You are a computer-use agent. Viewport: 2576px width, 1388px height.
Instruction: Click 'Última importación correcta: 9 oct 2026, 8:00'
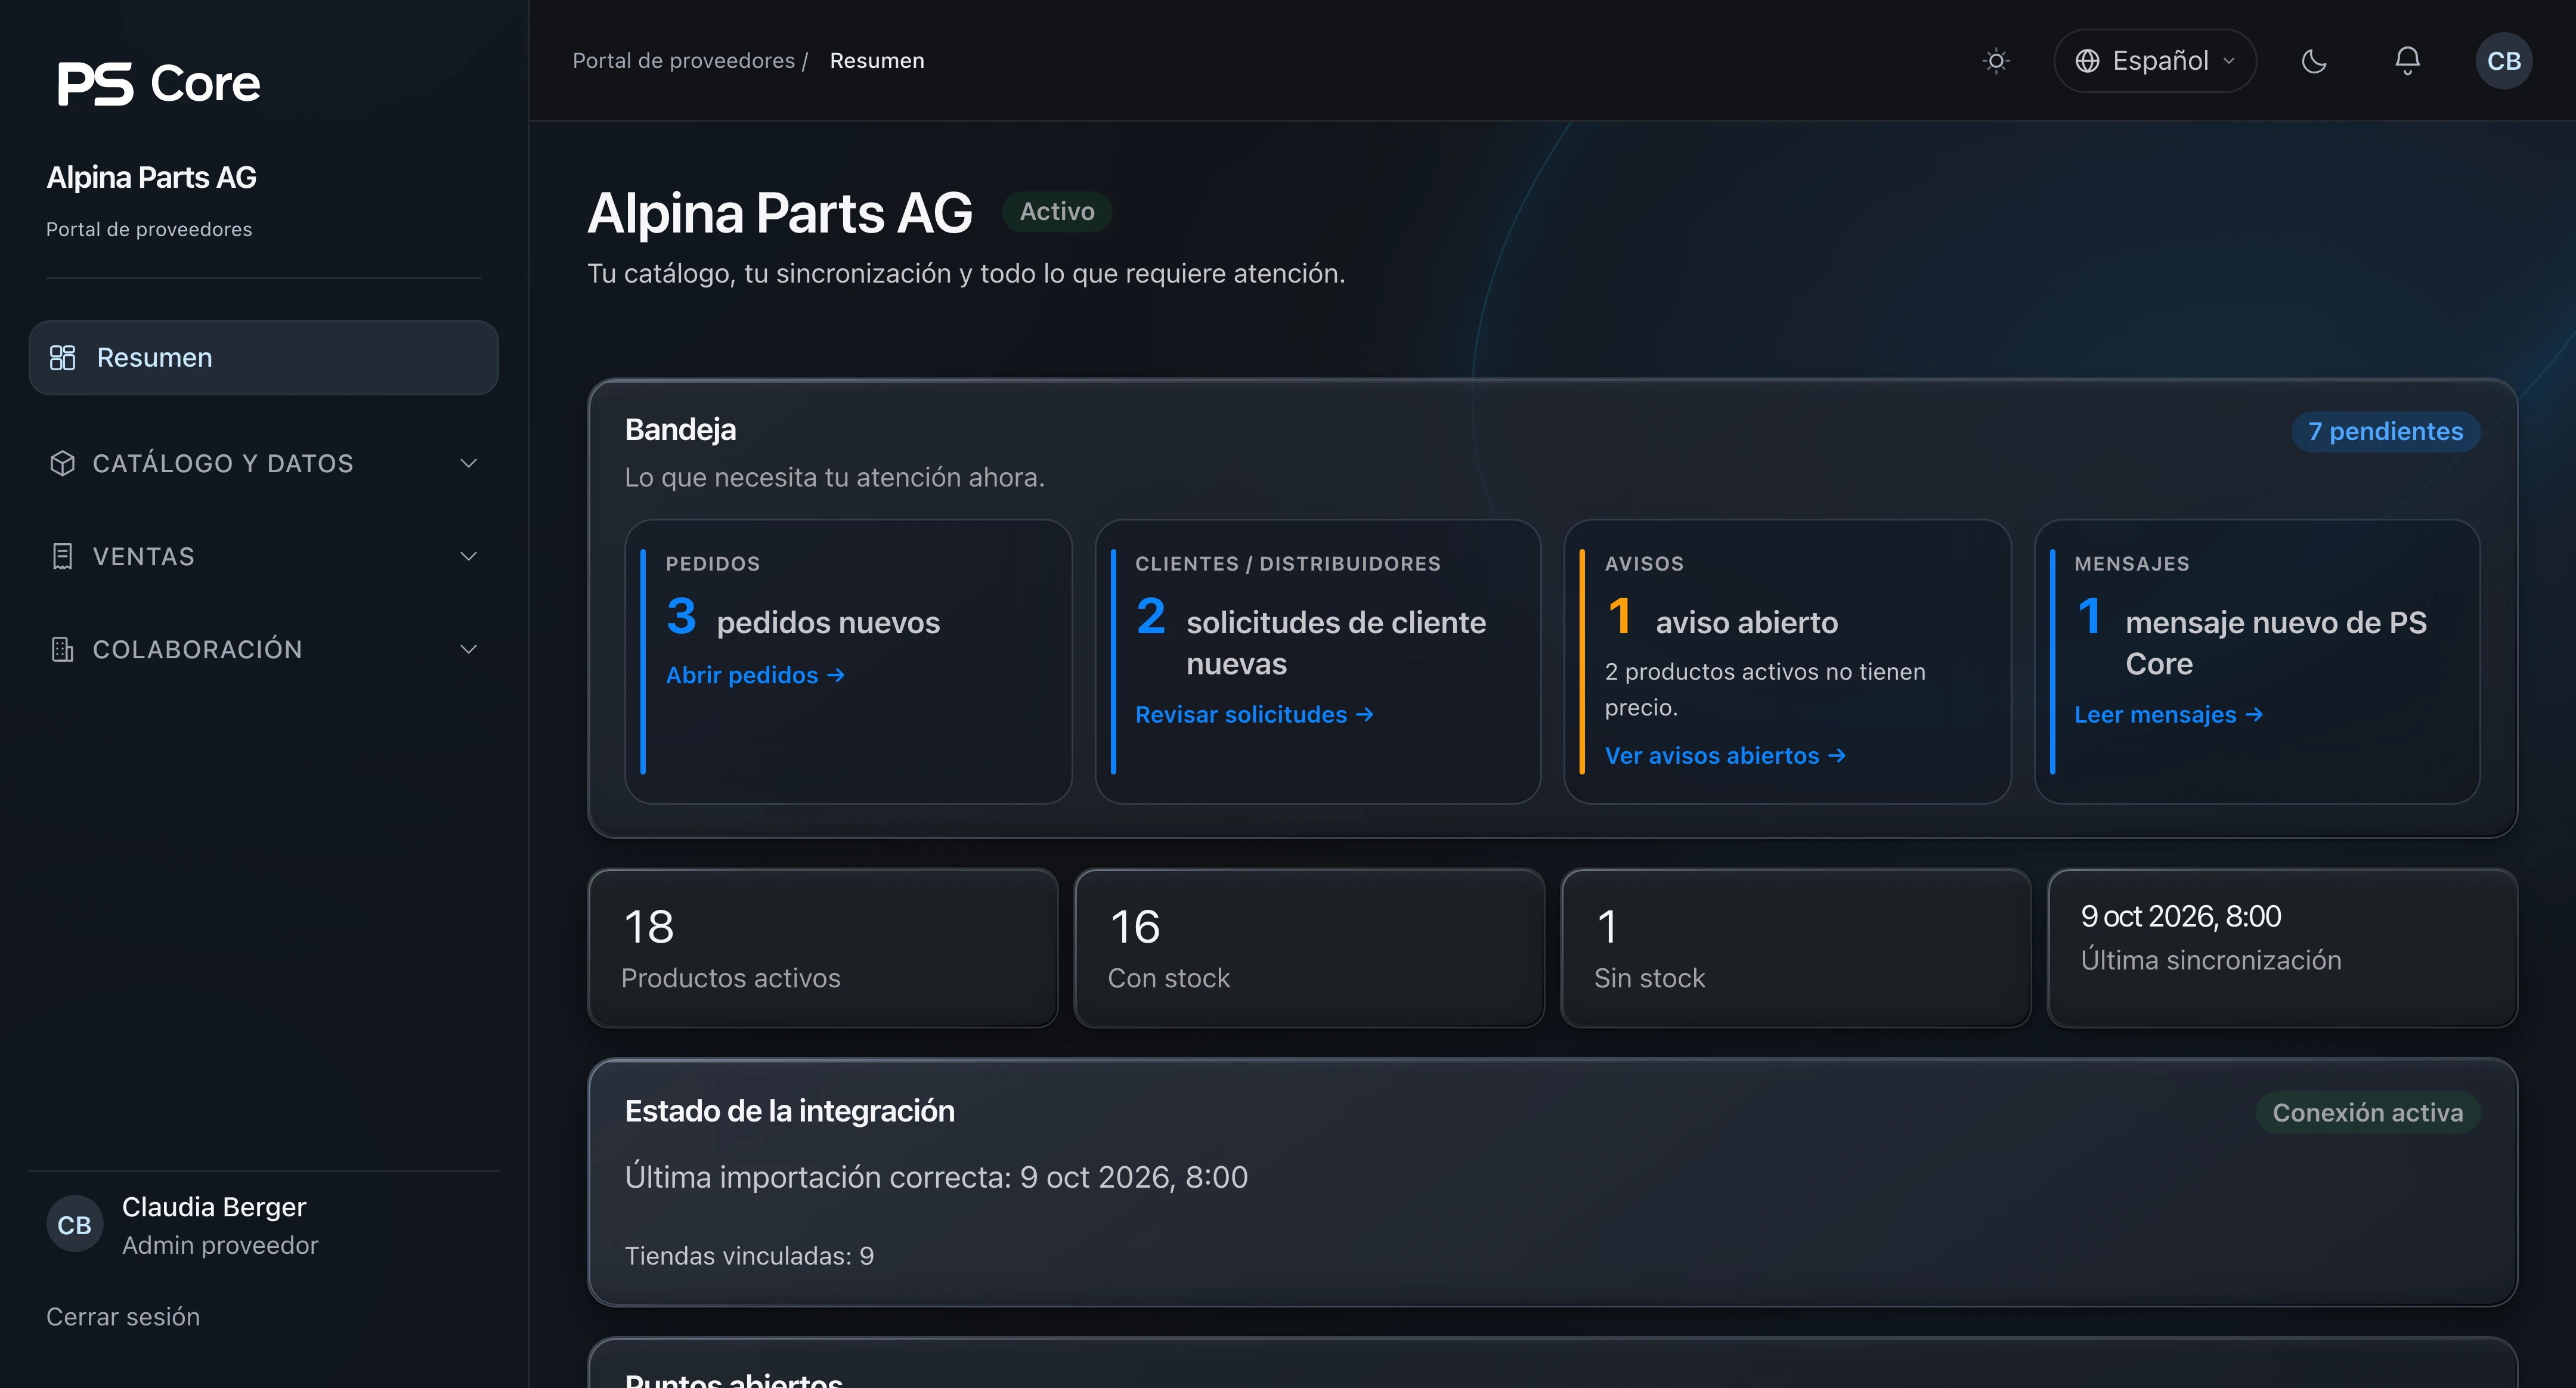(936, 1177)
